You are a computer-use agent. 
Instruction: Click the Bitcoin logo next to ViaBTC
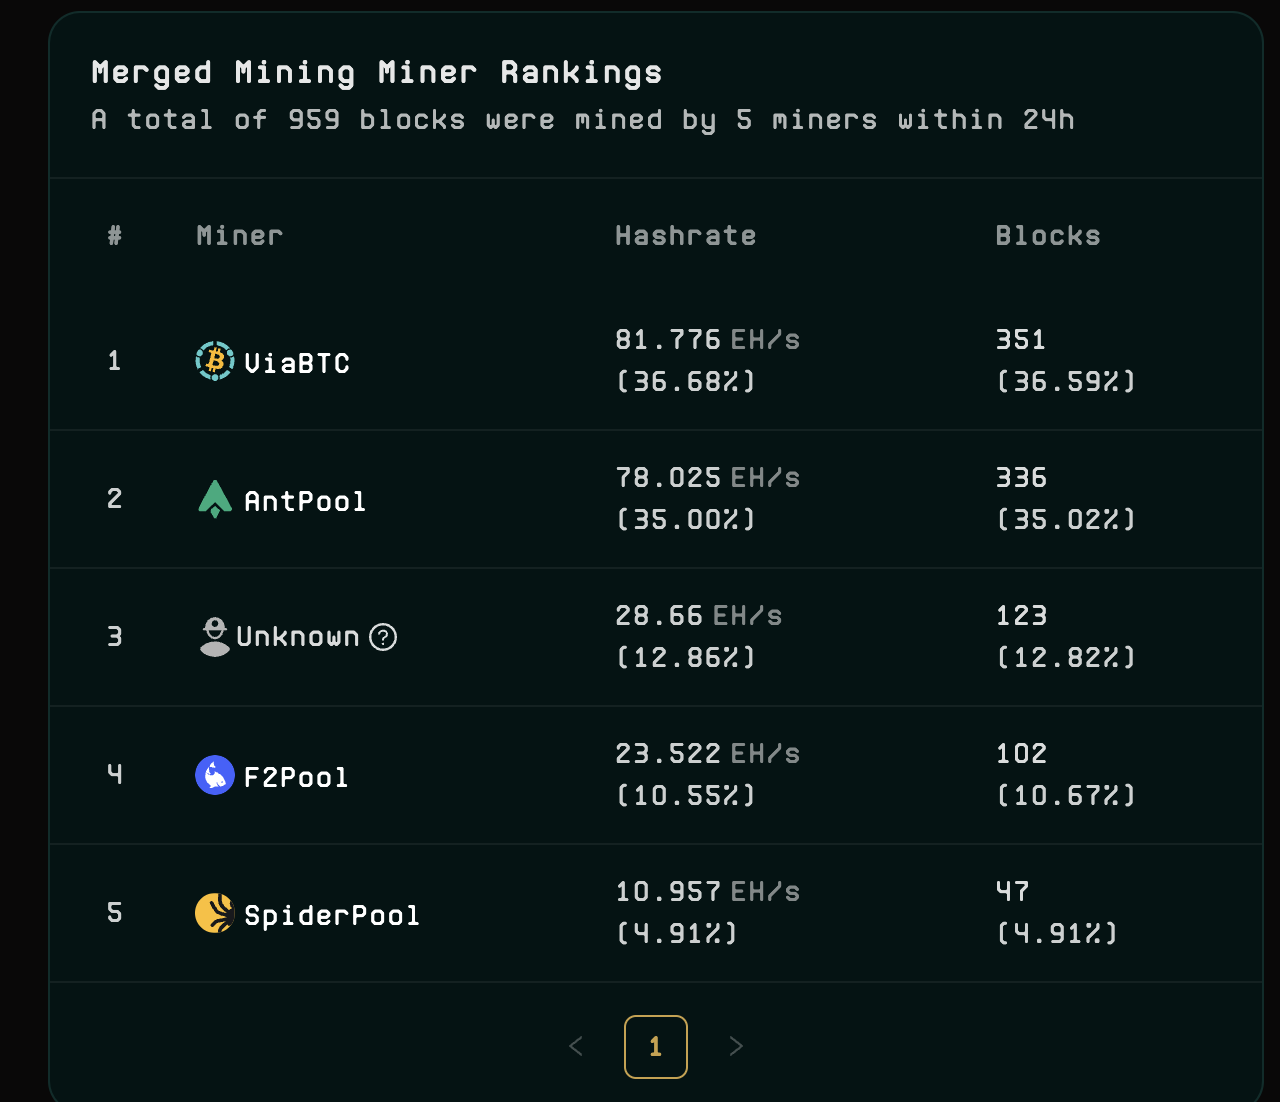(x=214, y=361)
